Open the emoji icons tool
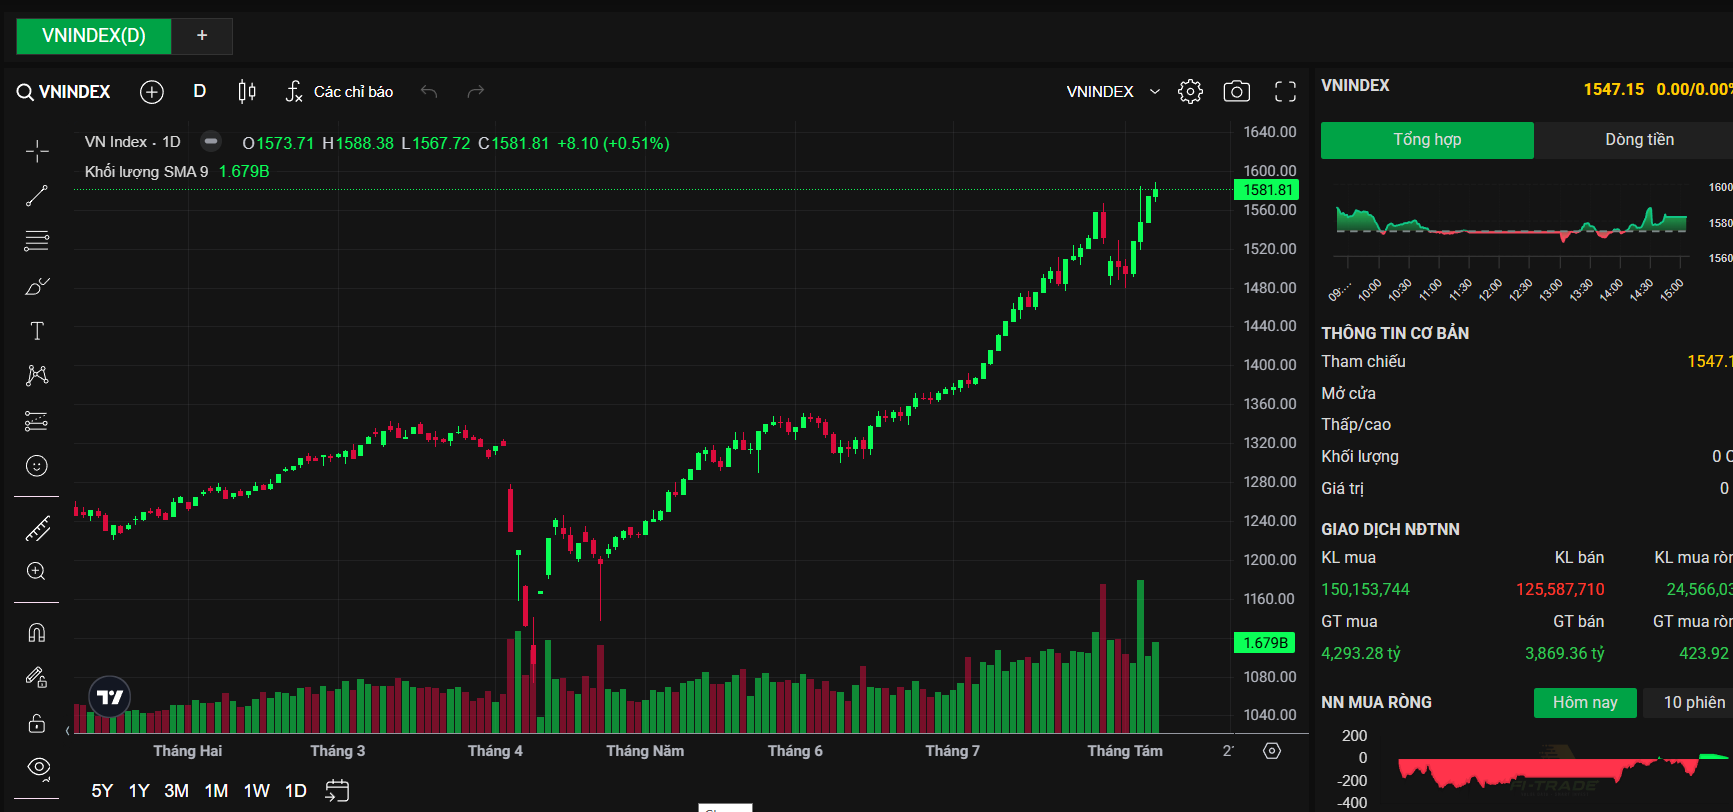 tap(37, 466)
